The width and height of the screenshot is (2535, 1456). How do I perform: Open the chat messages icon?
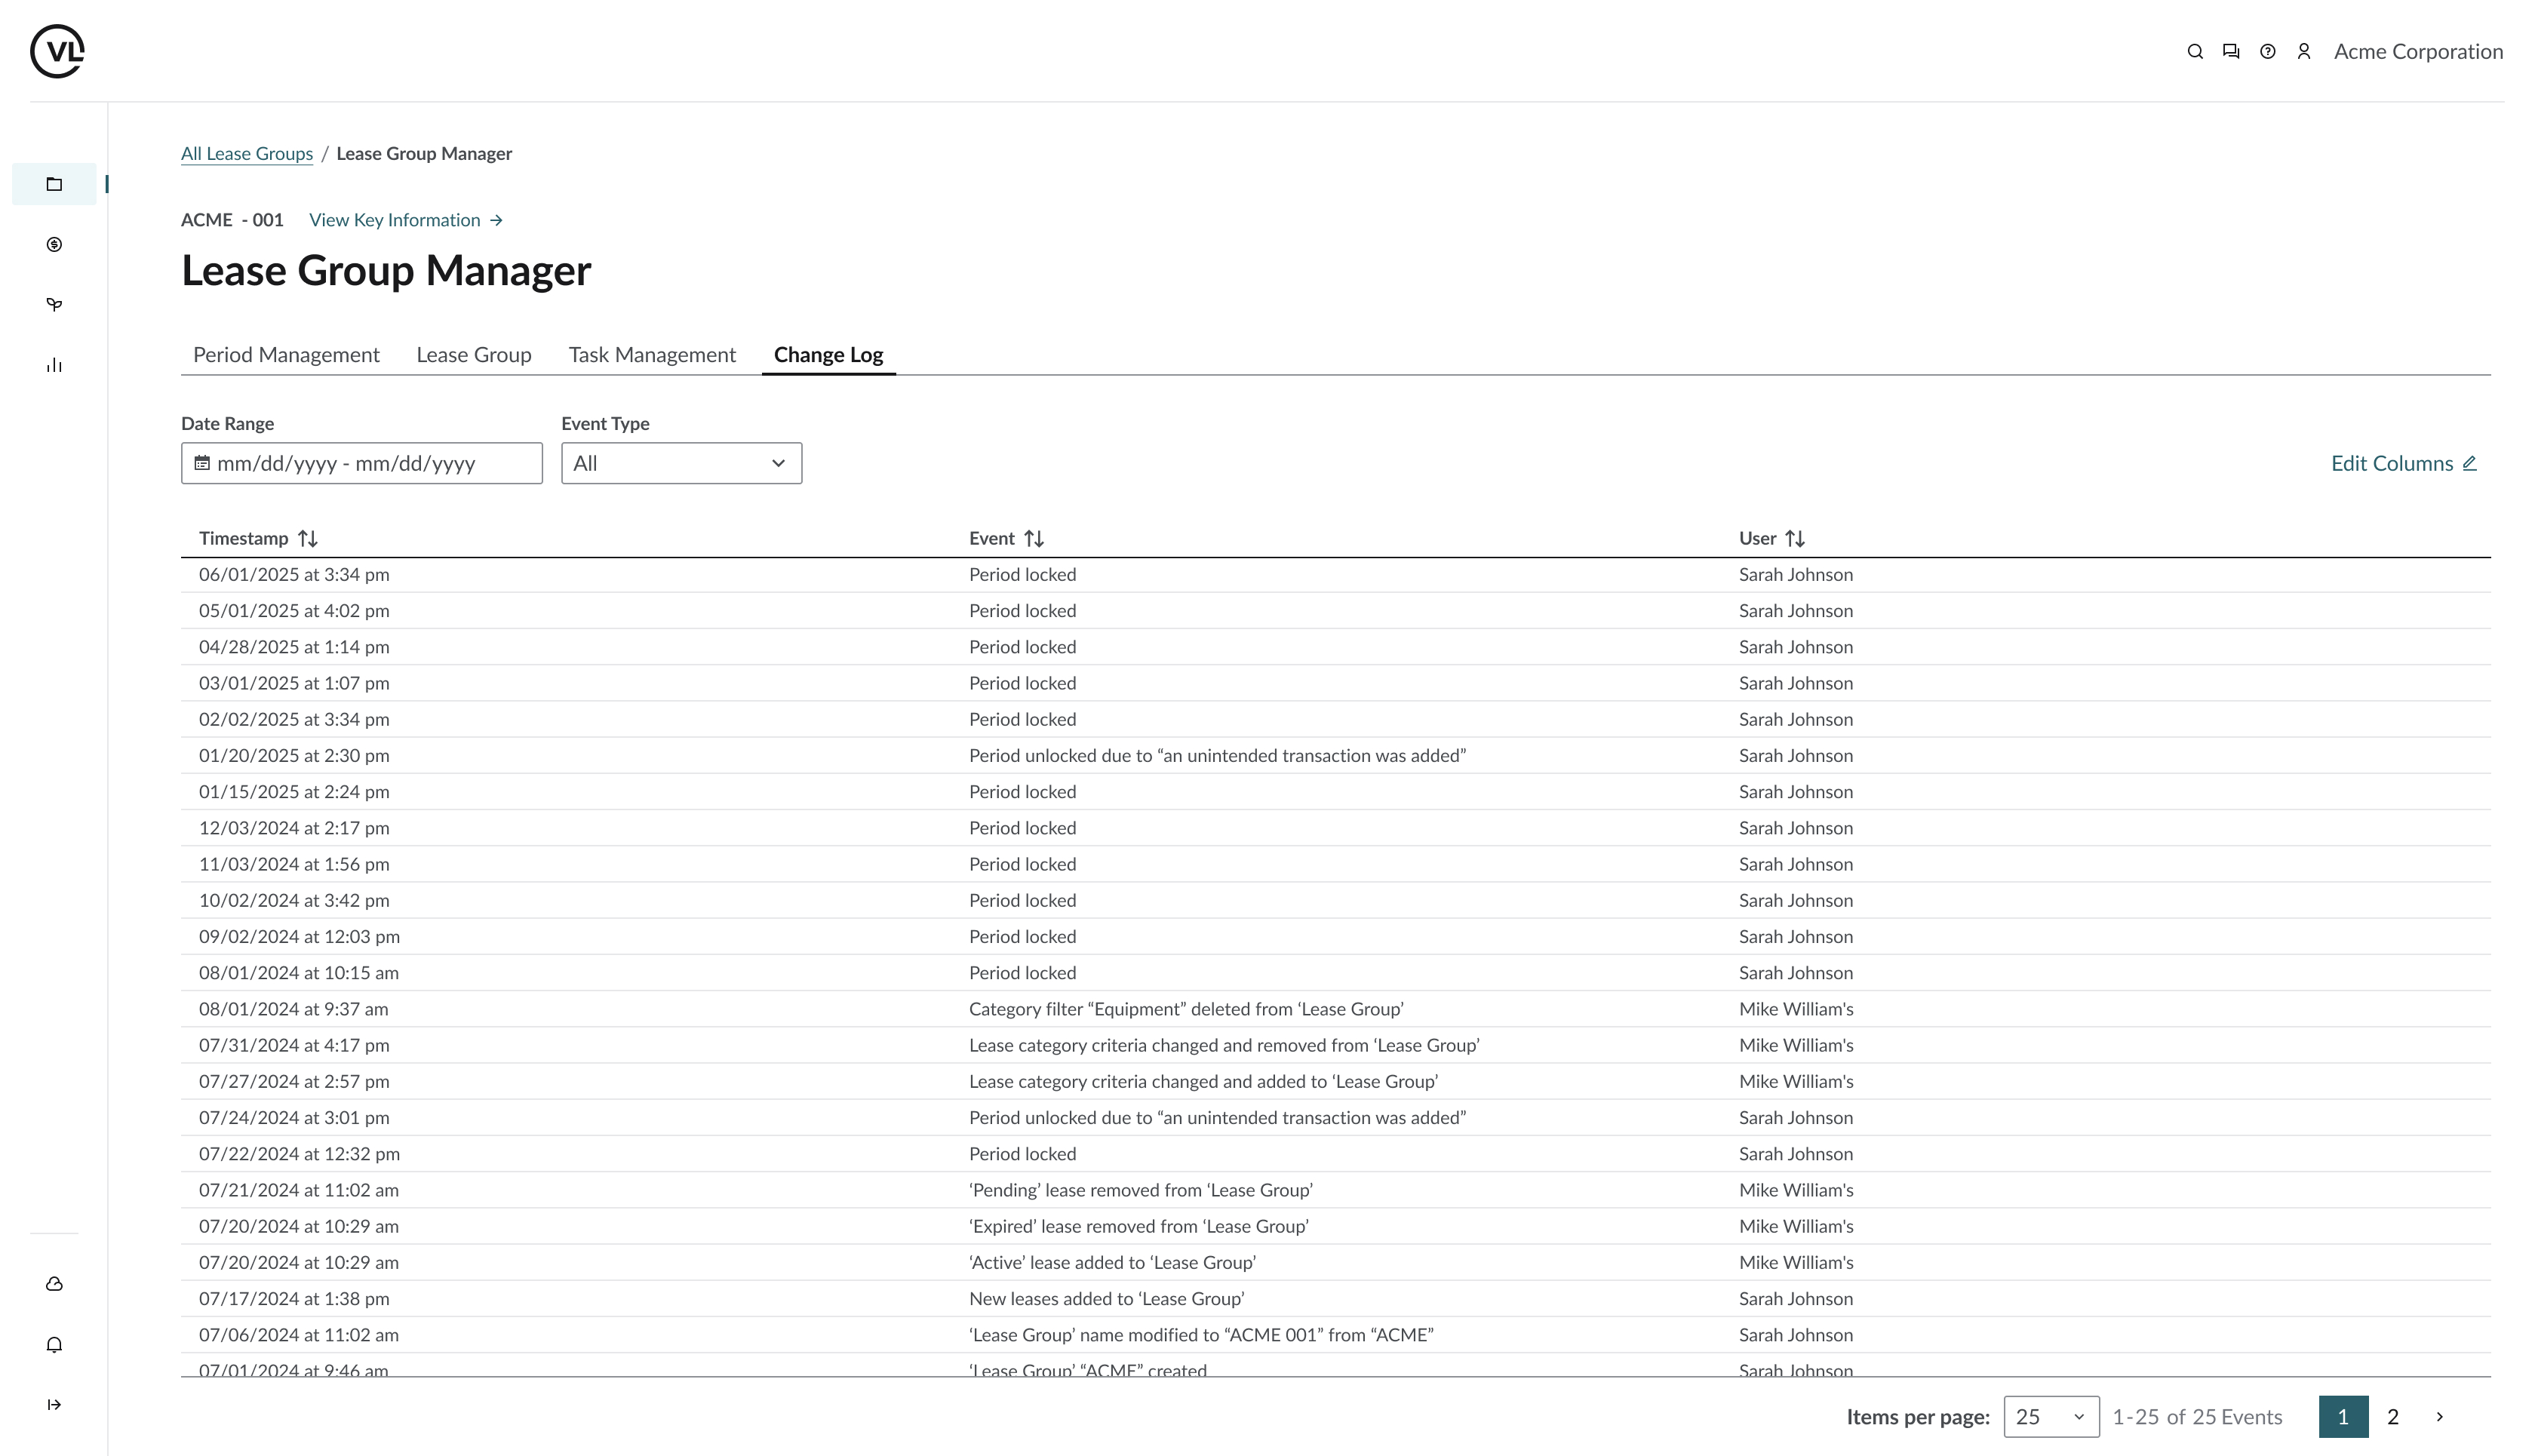pyautogui.click(x=2231, y=52)
